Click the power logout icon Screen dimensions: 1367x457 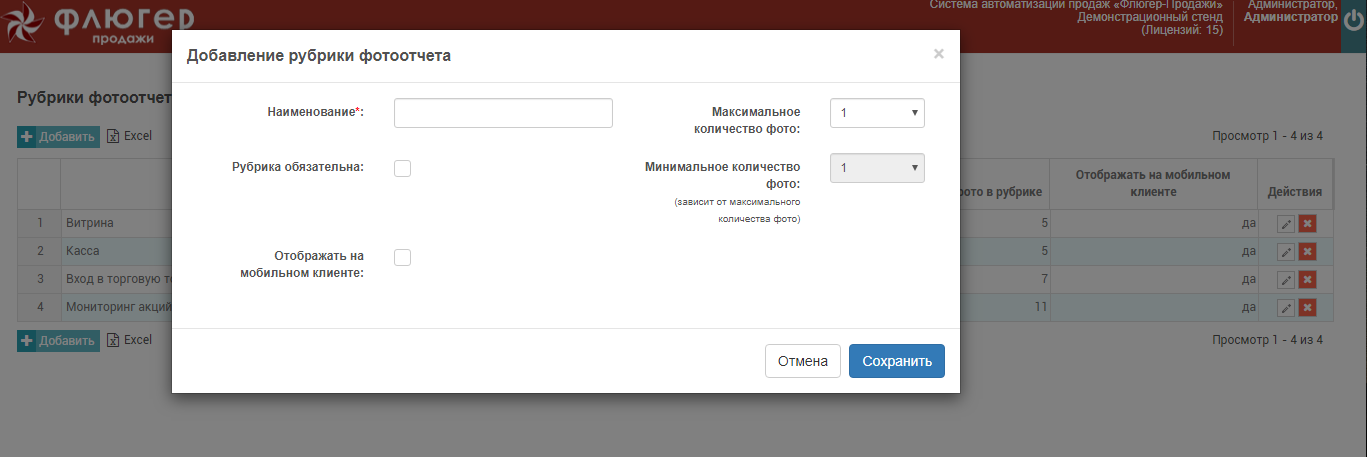[1353, 22]
